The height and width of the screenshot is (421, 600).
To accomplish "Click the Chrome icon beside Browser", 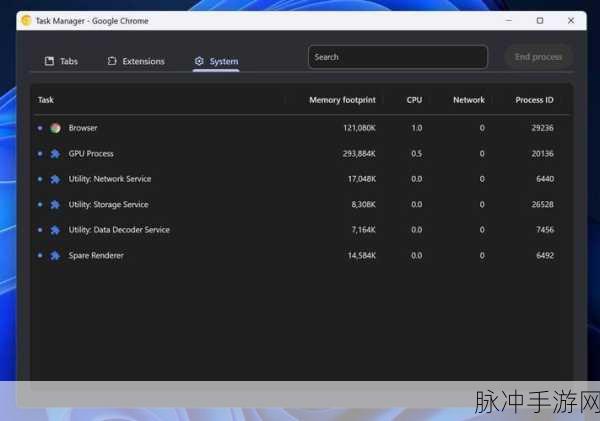I will click(55, 128).
